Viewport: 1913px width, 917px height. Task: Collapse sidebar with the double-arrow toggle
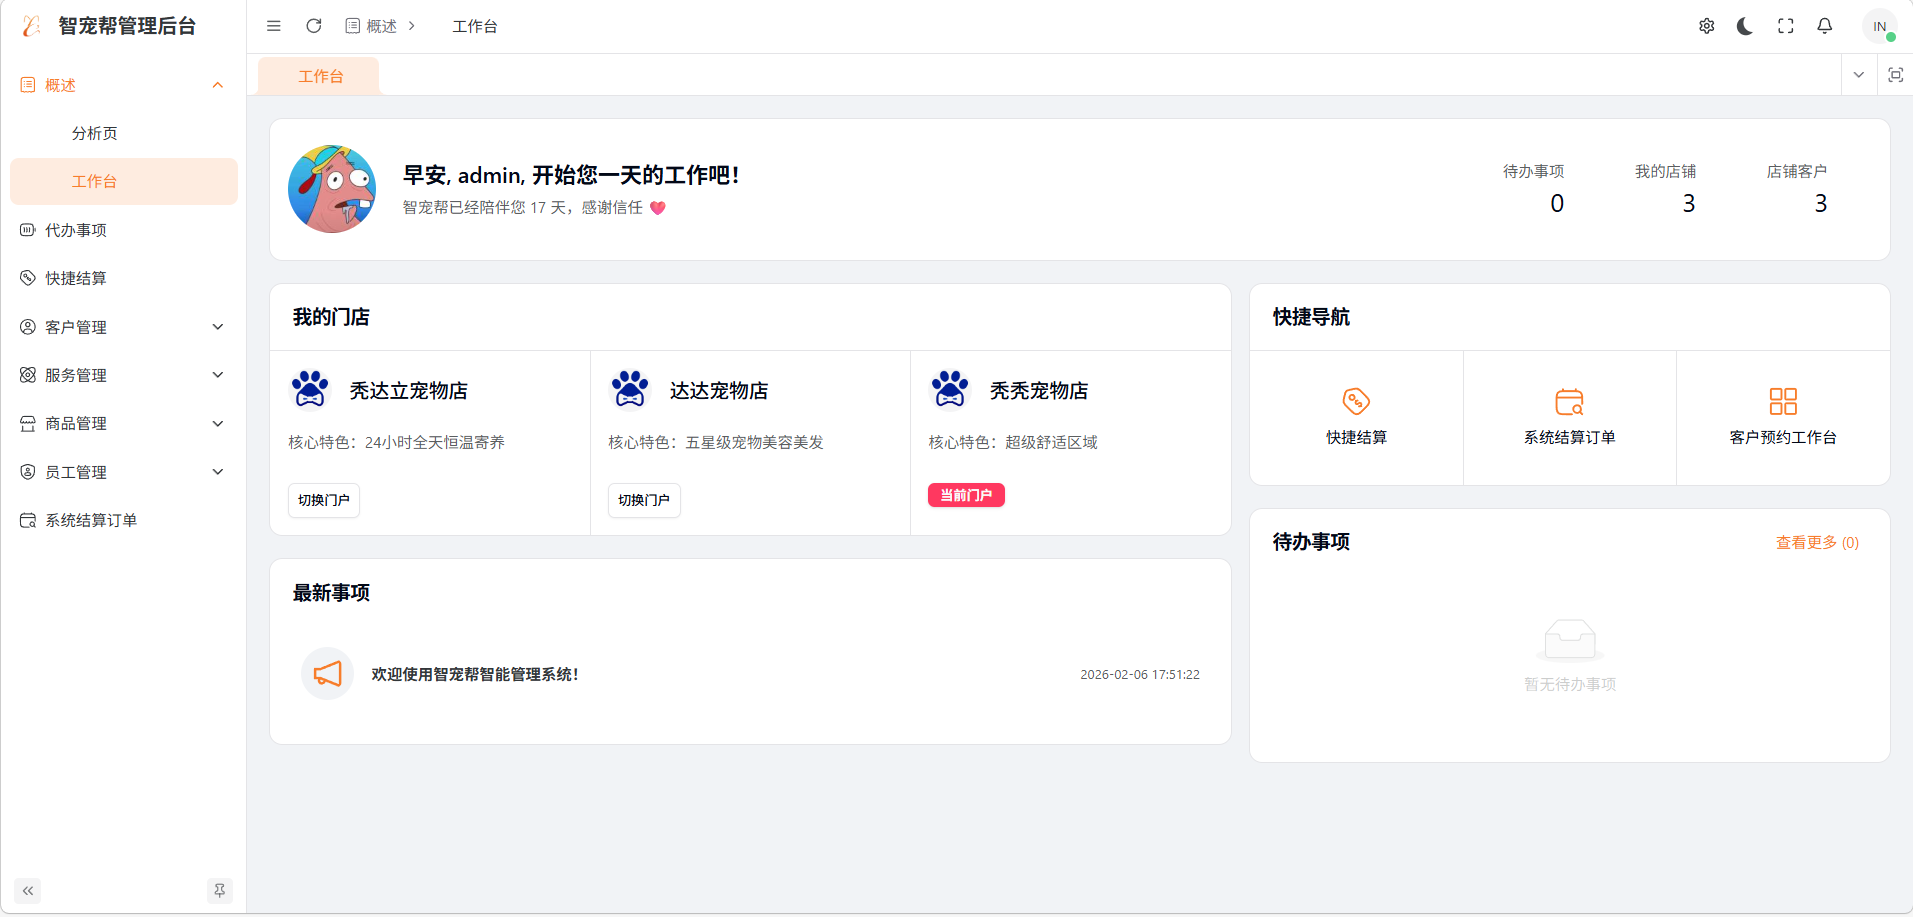(27, 890)
